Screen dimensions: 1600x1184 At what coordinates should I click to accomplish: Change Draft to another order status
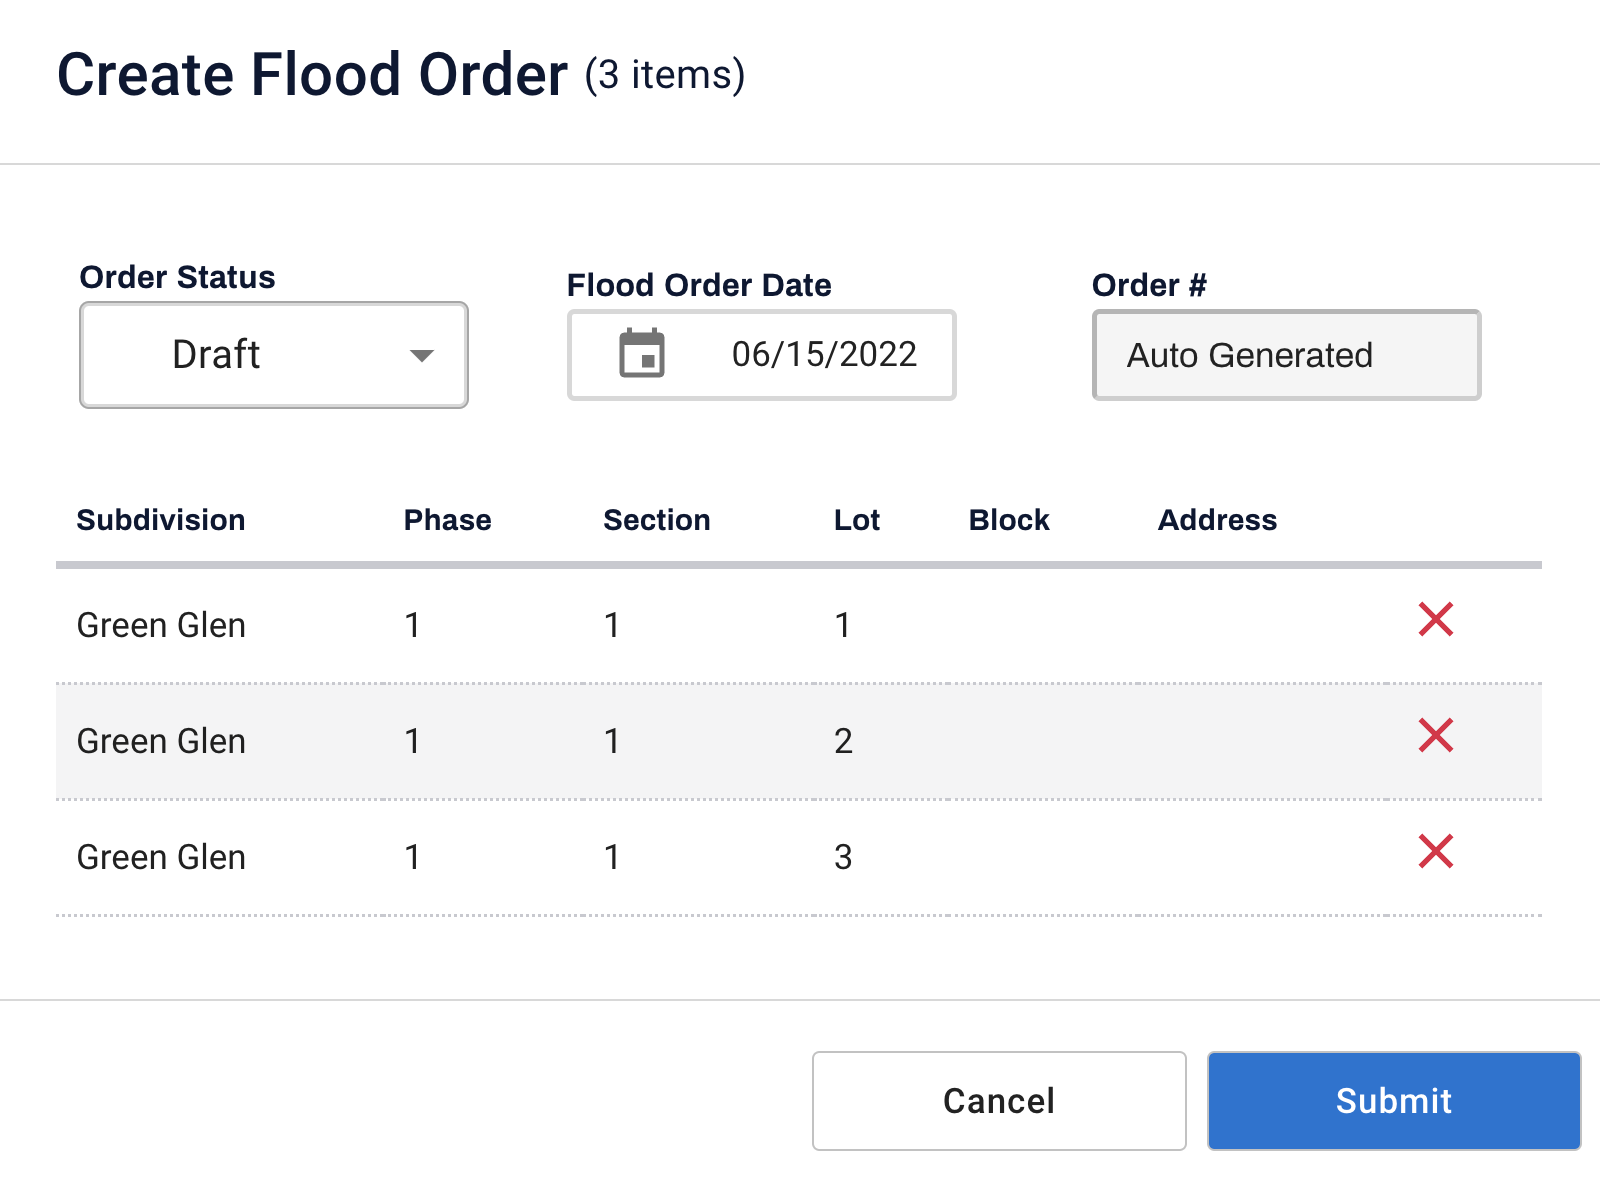click(273, 354)
